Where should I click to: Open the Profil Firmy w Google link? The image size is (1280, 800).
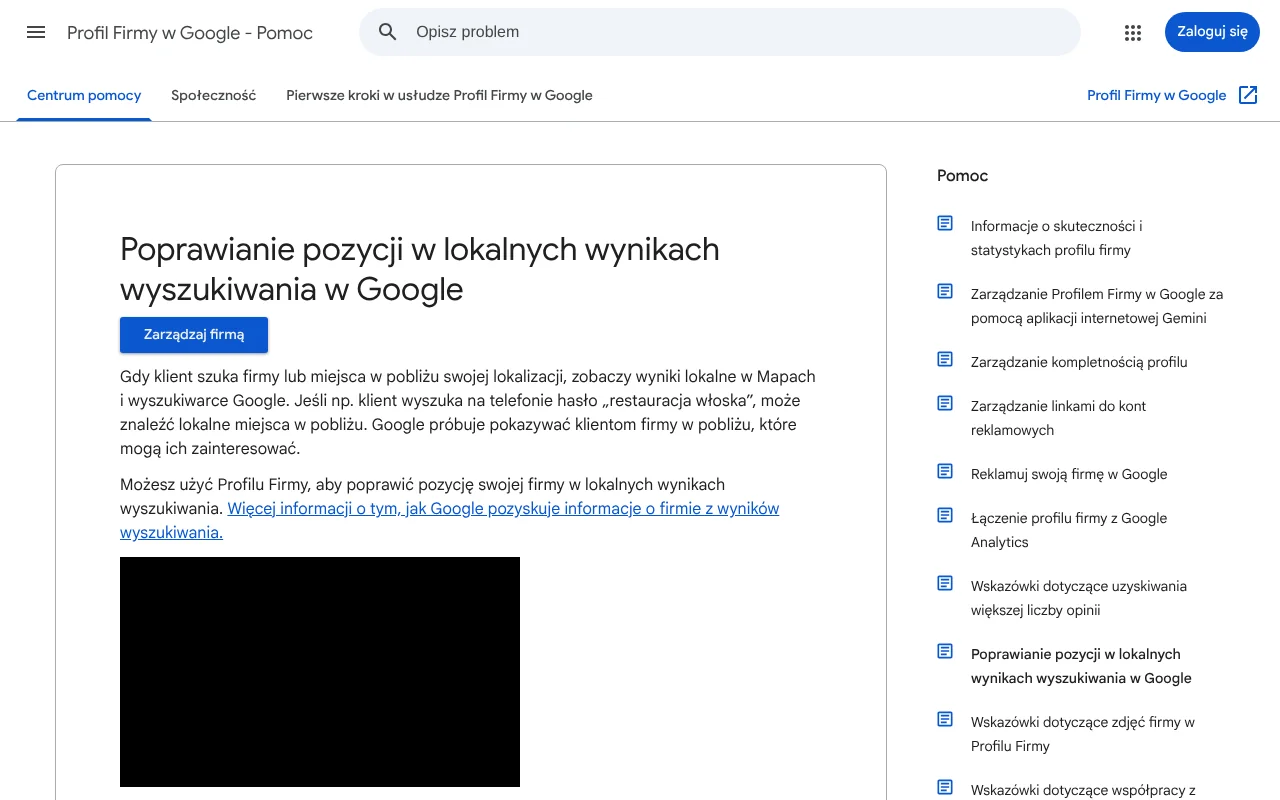click(x=1156, y=96)
